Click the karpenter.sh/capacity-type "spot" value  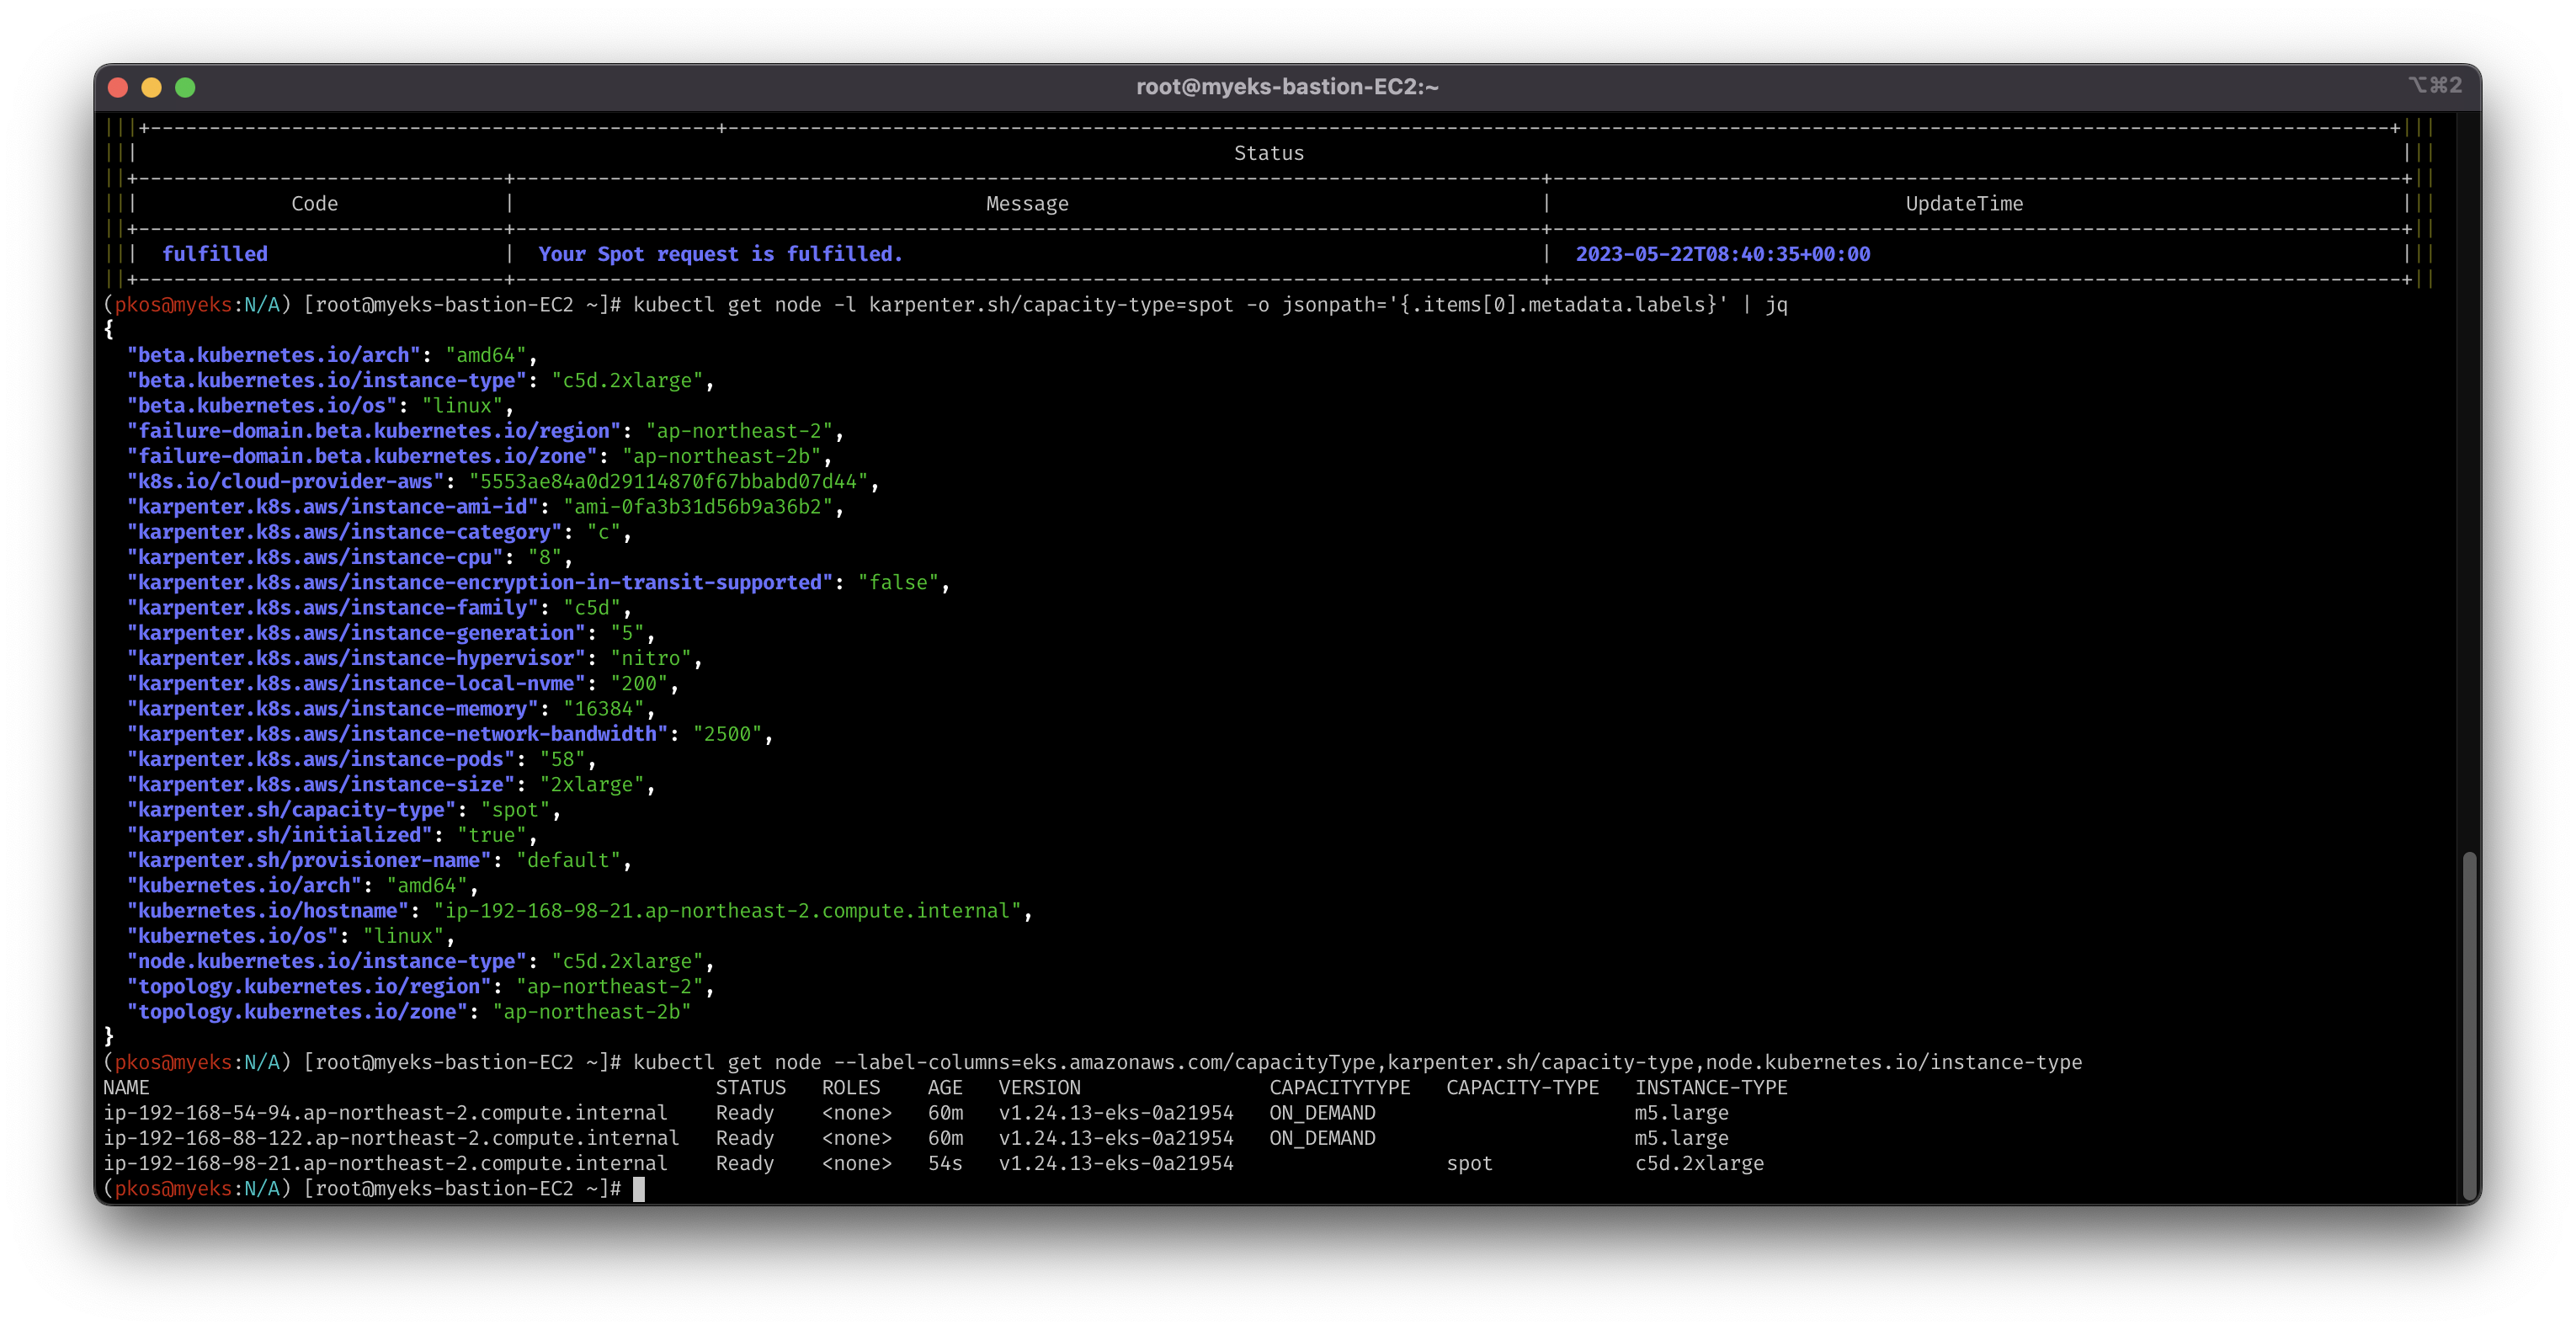(515, 809)
